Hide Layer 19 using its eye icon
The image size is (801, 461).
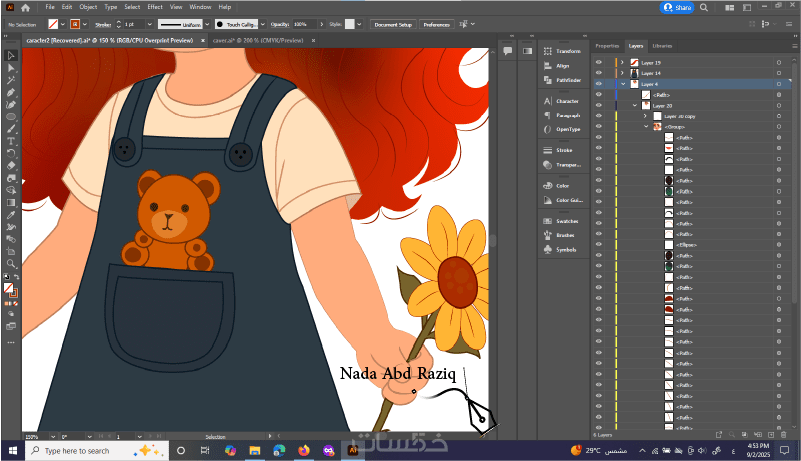[599, 62]
